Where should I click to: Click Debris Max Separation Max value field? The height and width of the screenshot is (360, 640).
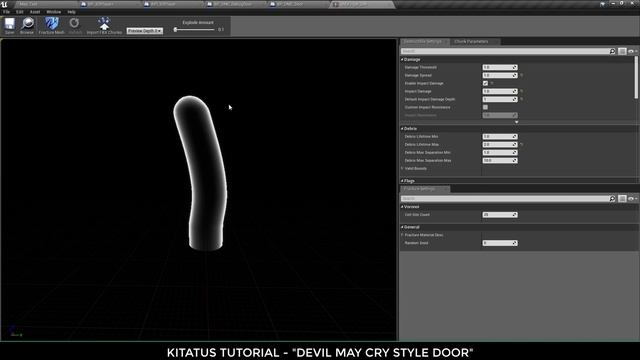click(500, 161)
